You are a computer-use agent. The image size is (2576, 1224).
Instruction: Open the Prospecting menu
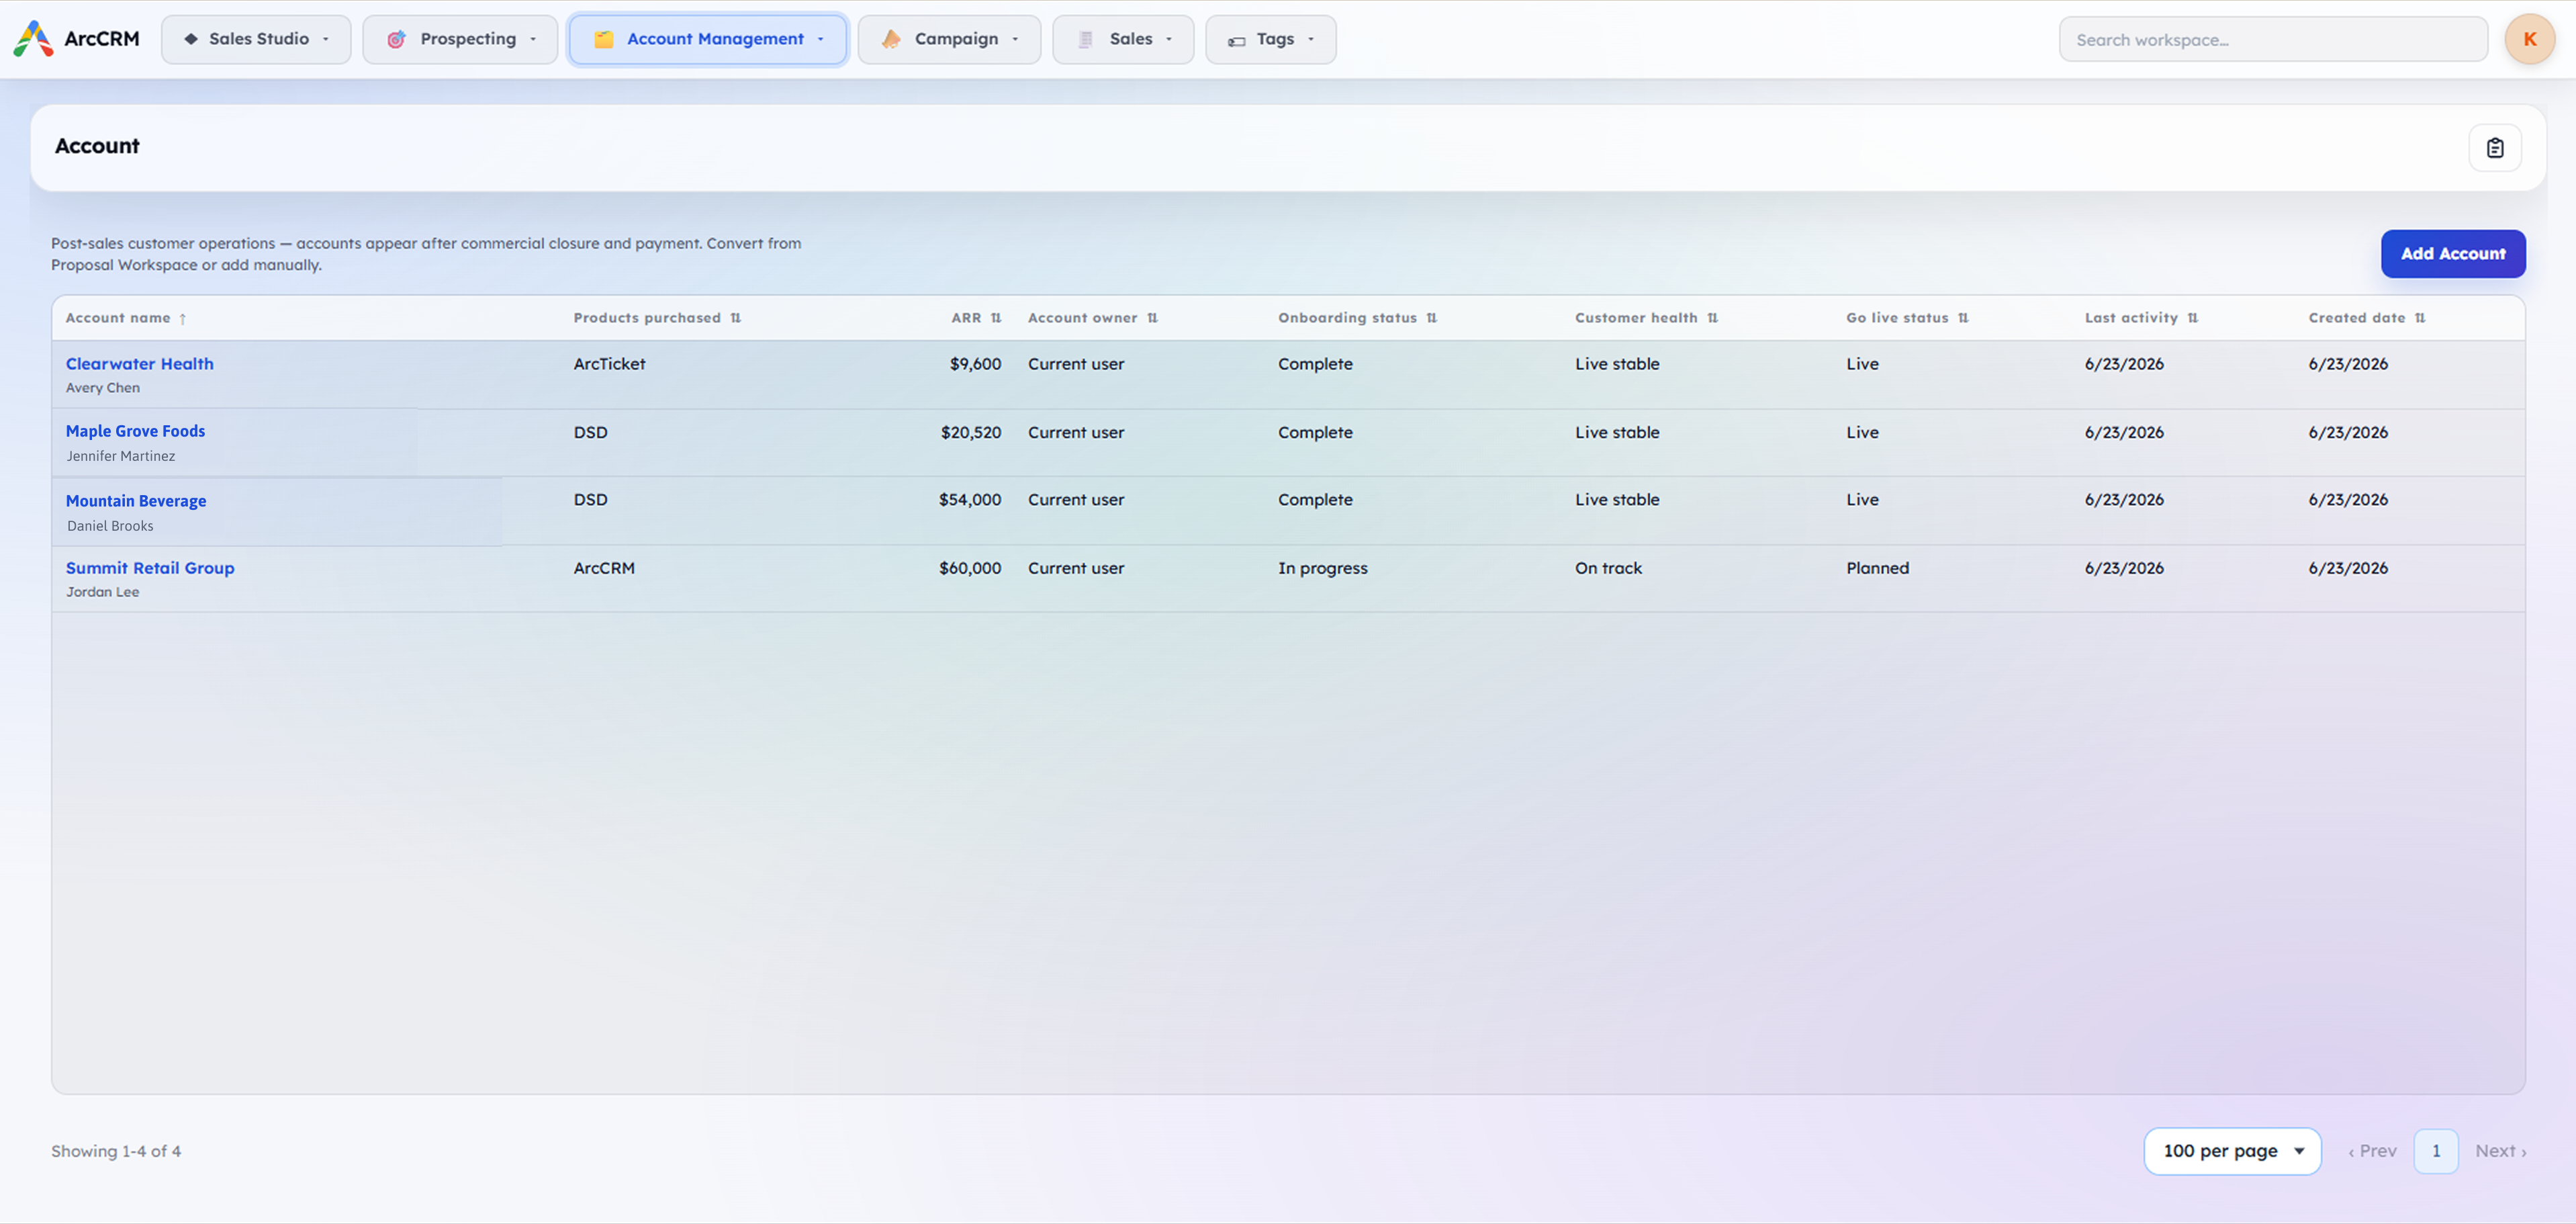460,39
